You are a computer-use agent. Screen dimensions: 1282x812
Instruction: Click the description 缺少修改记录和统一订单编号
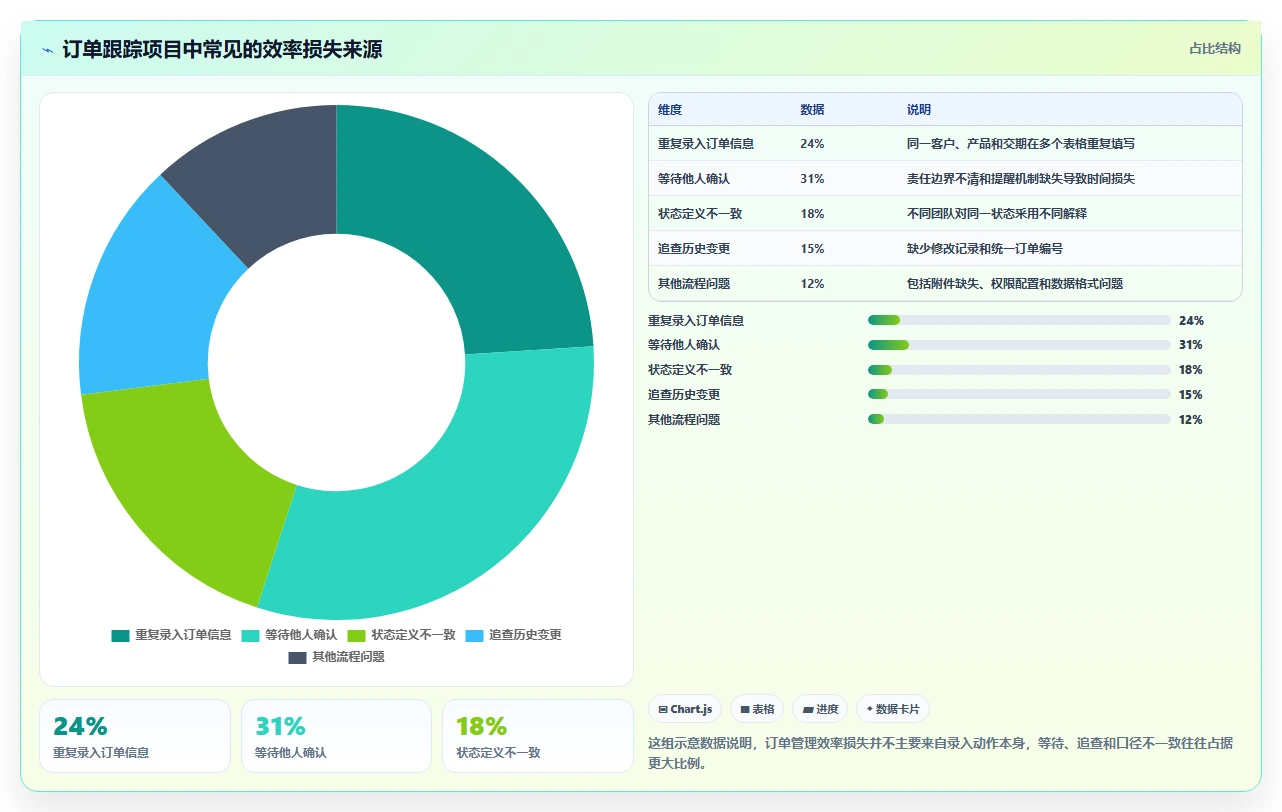985,249
